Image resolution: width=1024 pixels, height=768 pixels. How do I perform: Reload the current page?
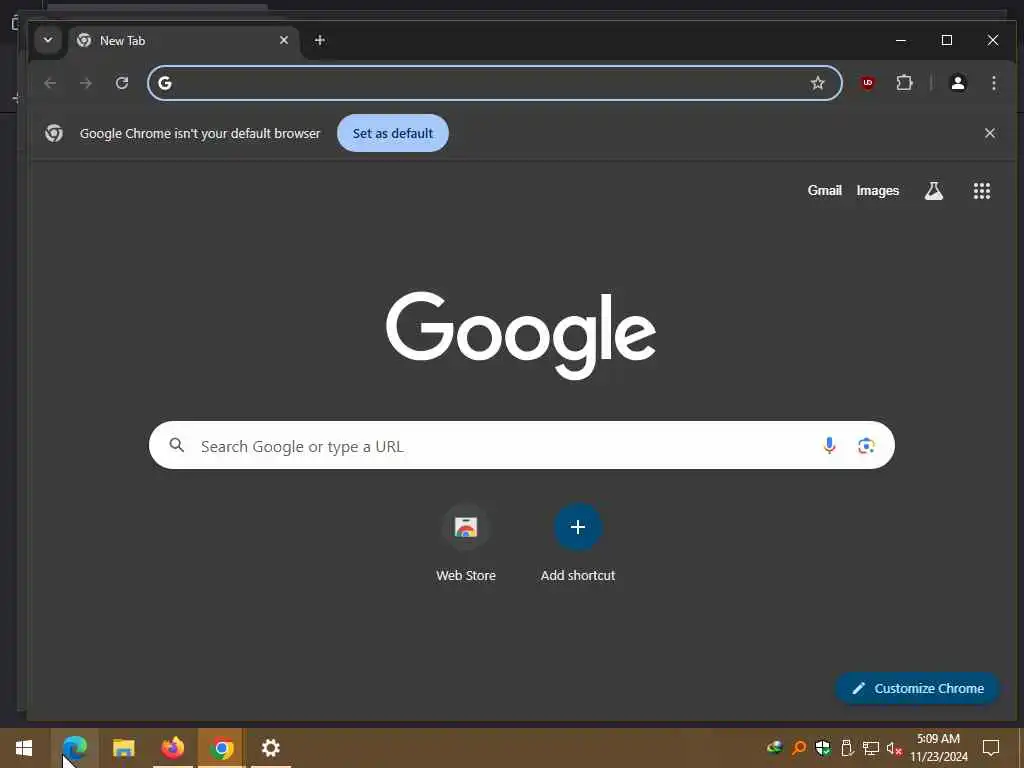(121, 83)
